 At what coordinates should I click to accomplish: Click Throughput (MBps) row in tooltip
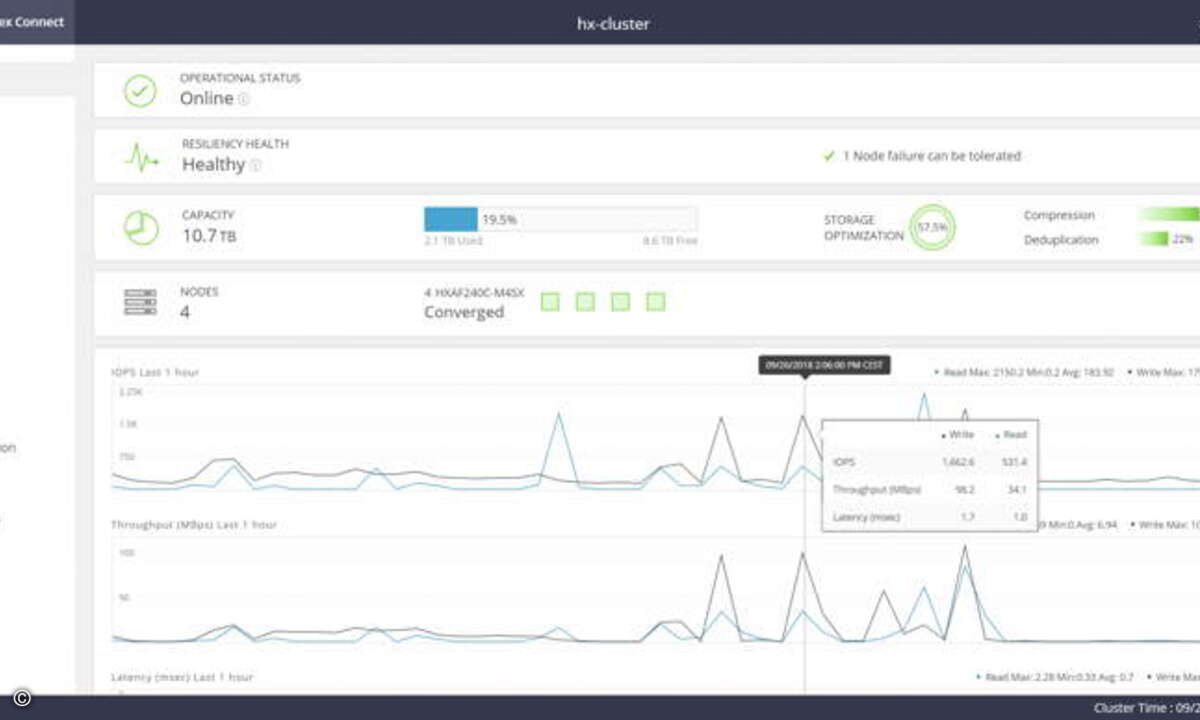pyautogui.click(x=930, y=490)
